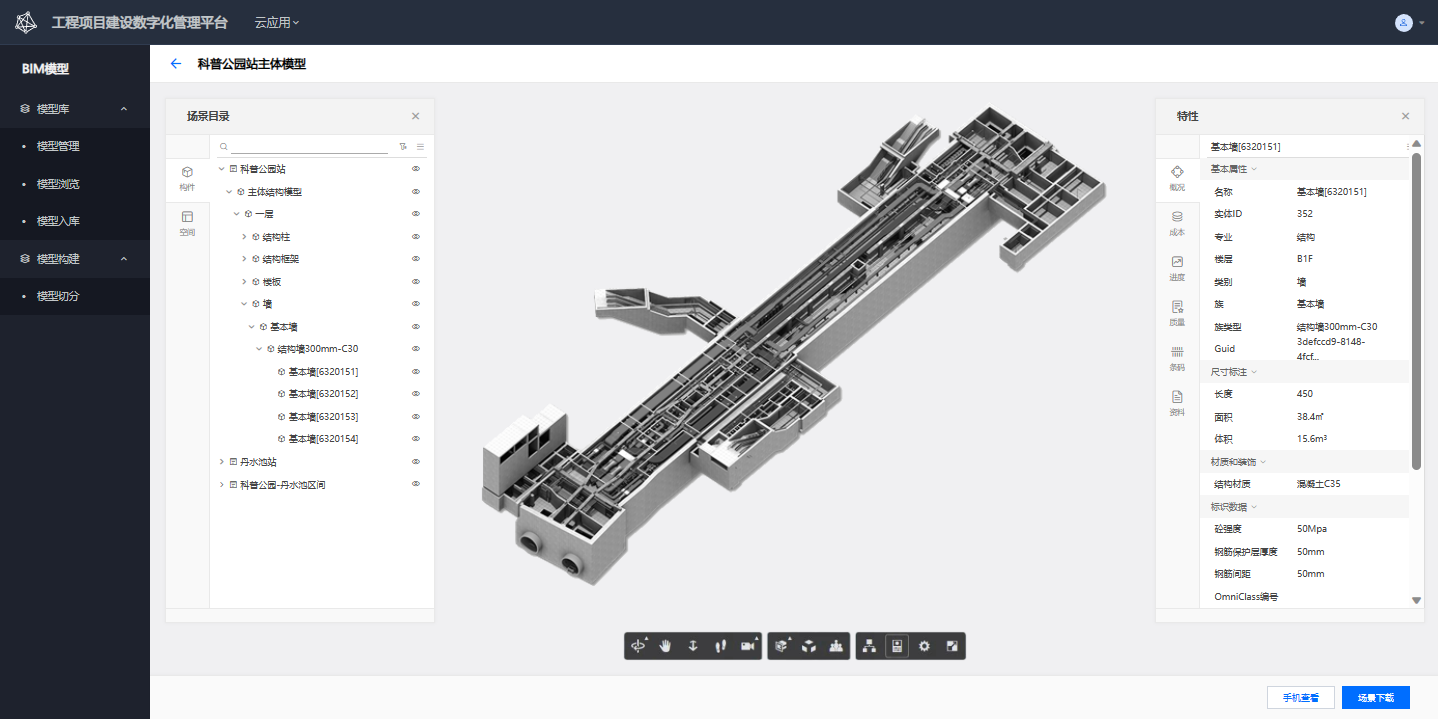Click the scene directory search field
The height and width of the screenshot is (719, 1438).
(x=310, y=146)
